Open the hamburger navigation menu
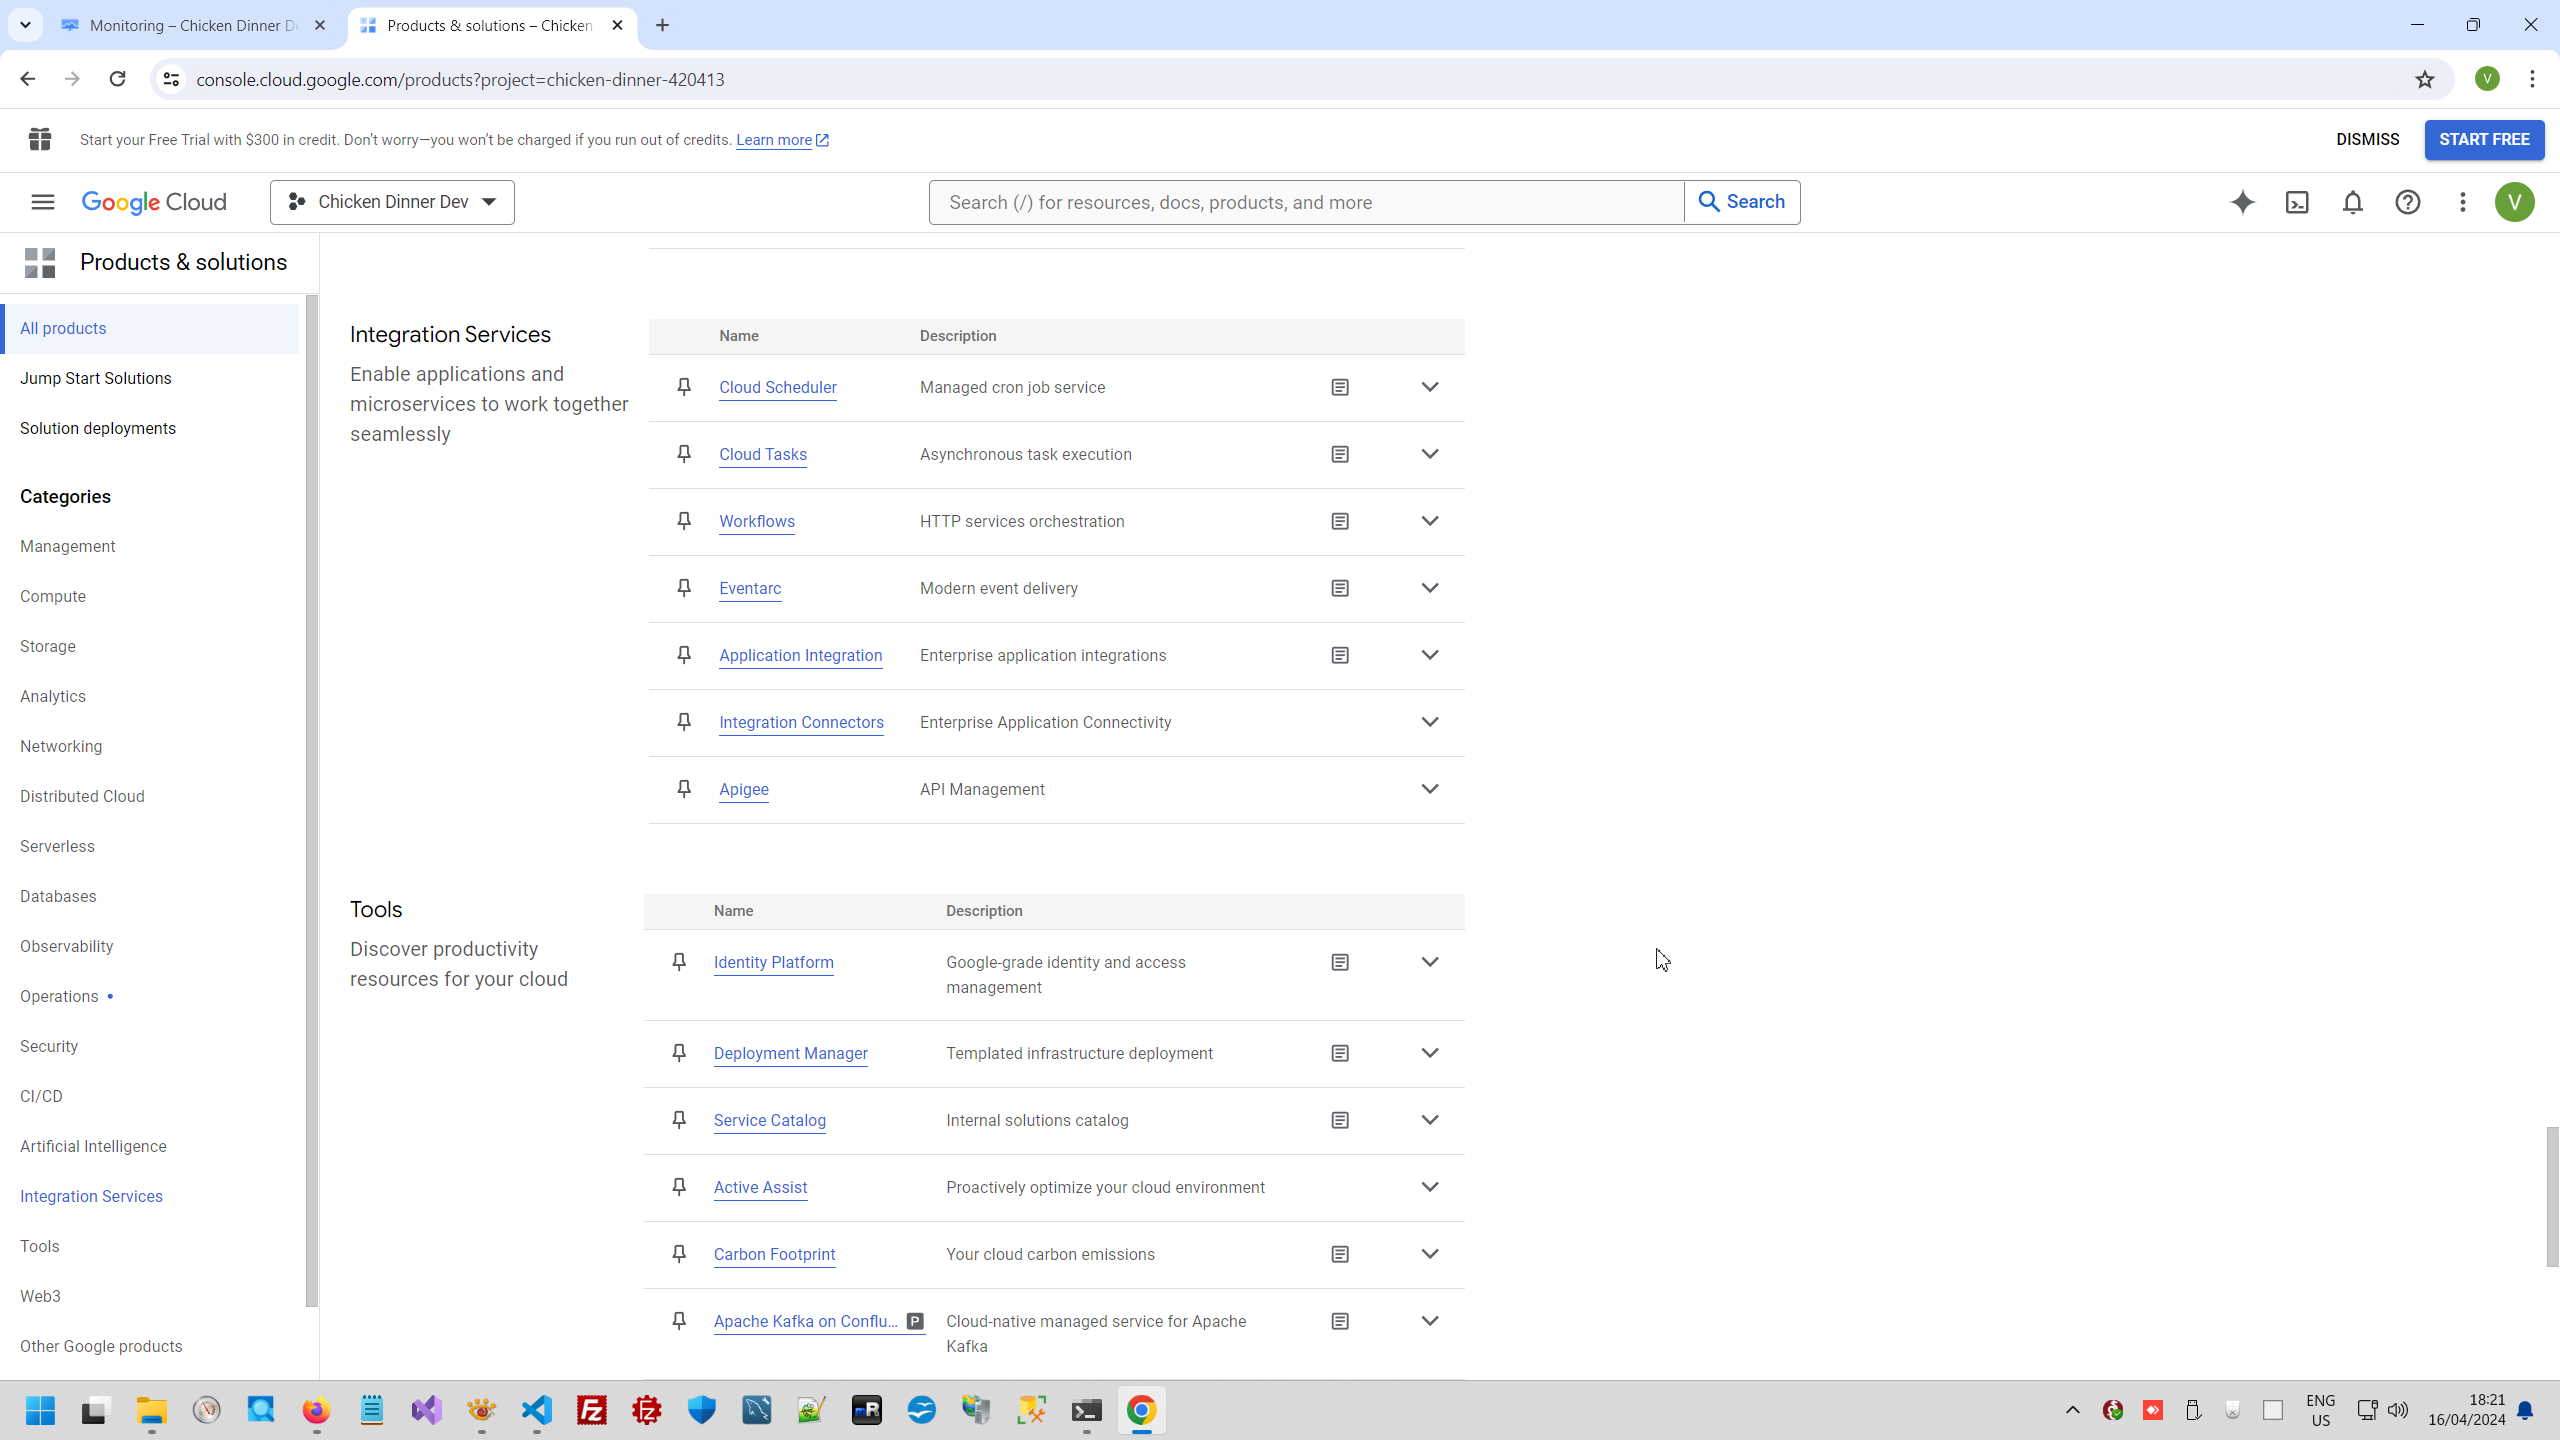This screenshot has height=1440, width=2560. click(42, 202)
